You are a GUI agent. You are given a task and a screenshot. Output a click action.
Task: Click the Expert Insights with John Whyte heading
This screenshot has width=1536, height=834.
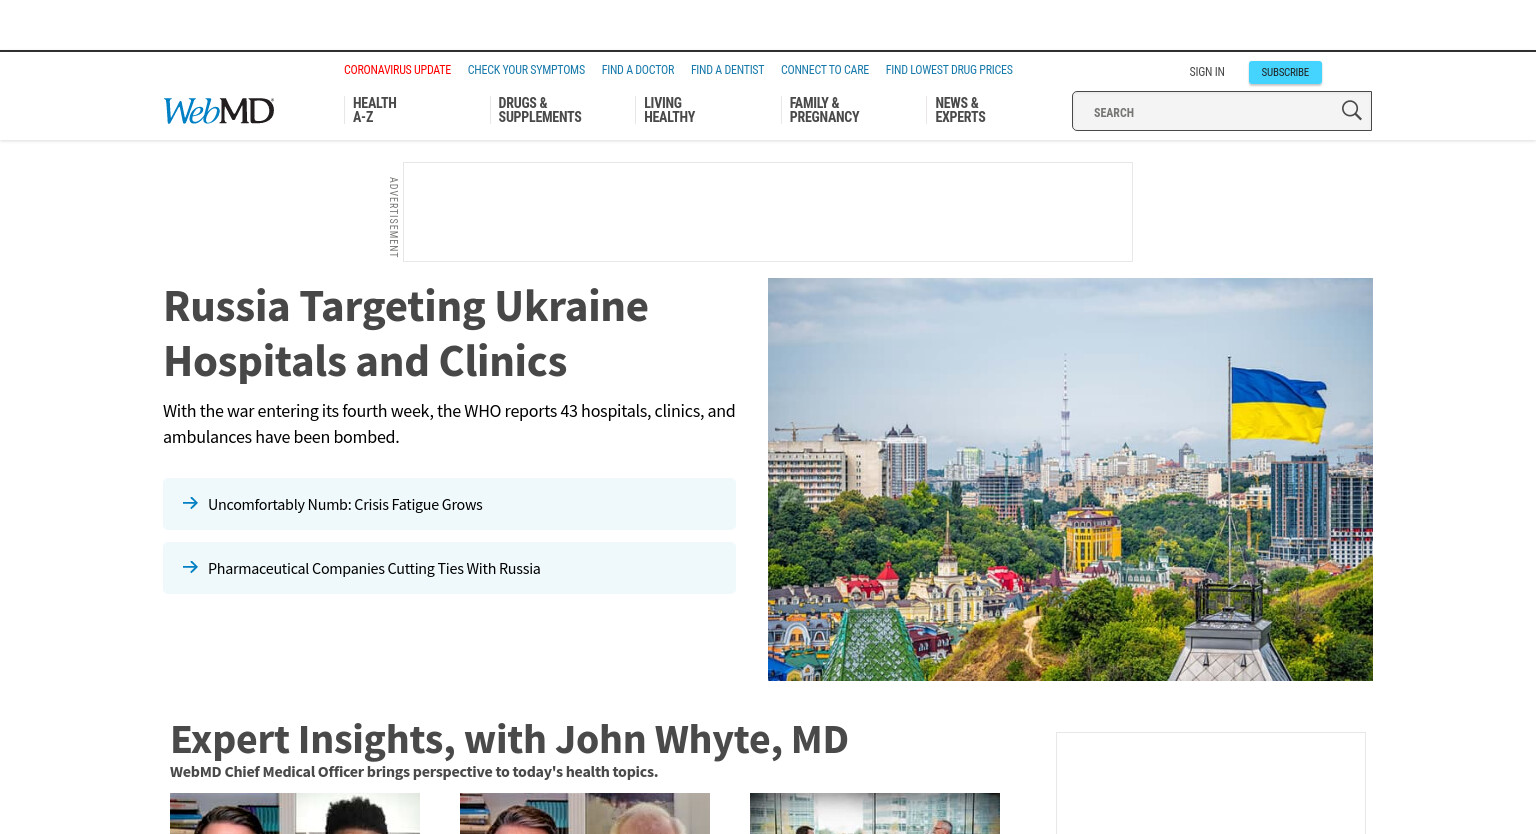[509, 740]
